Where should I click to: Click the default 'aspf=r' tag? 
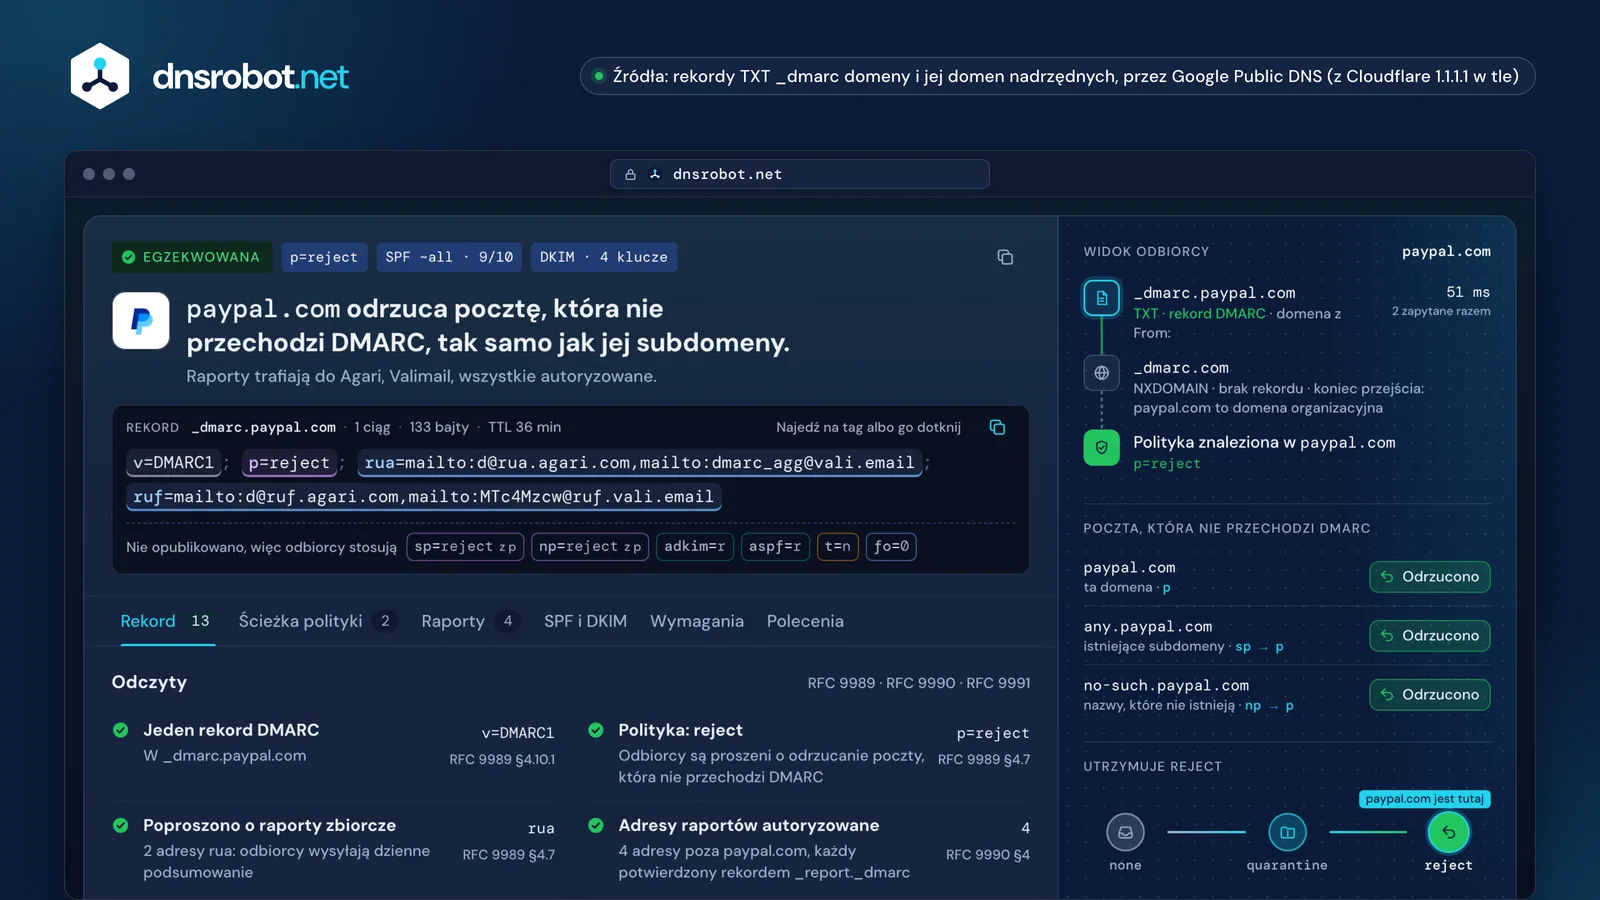775,547
